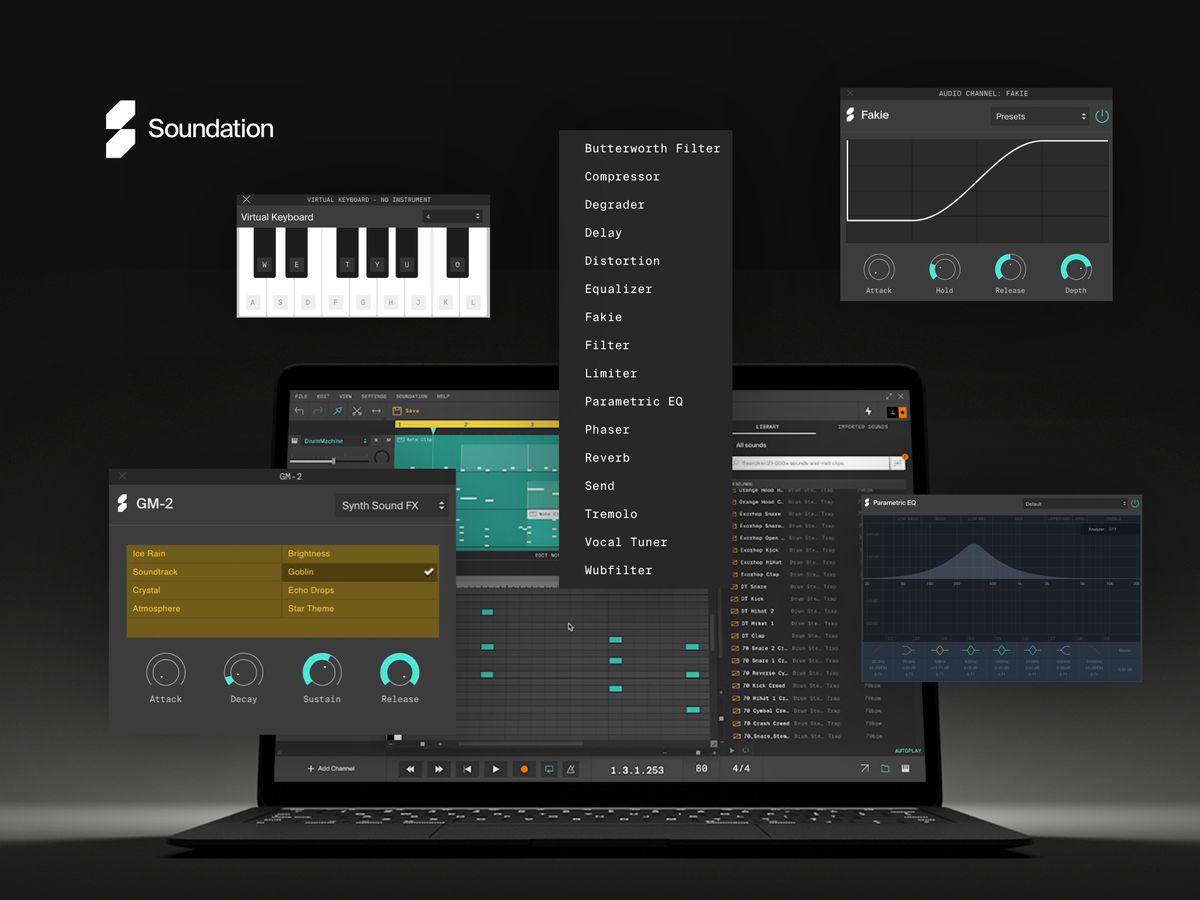Open the piano keyboard icon in bottom bar

tap(905, 769)
